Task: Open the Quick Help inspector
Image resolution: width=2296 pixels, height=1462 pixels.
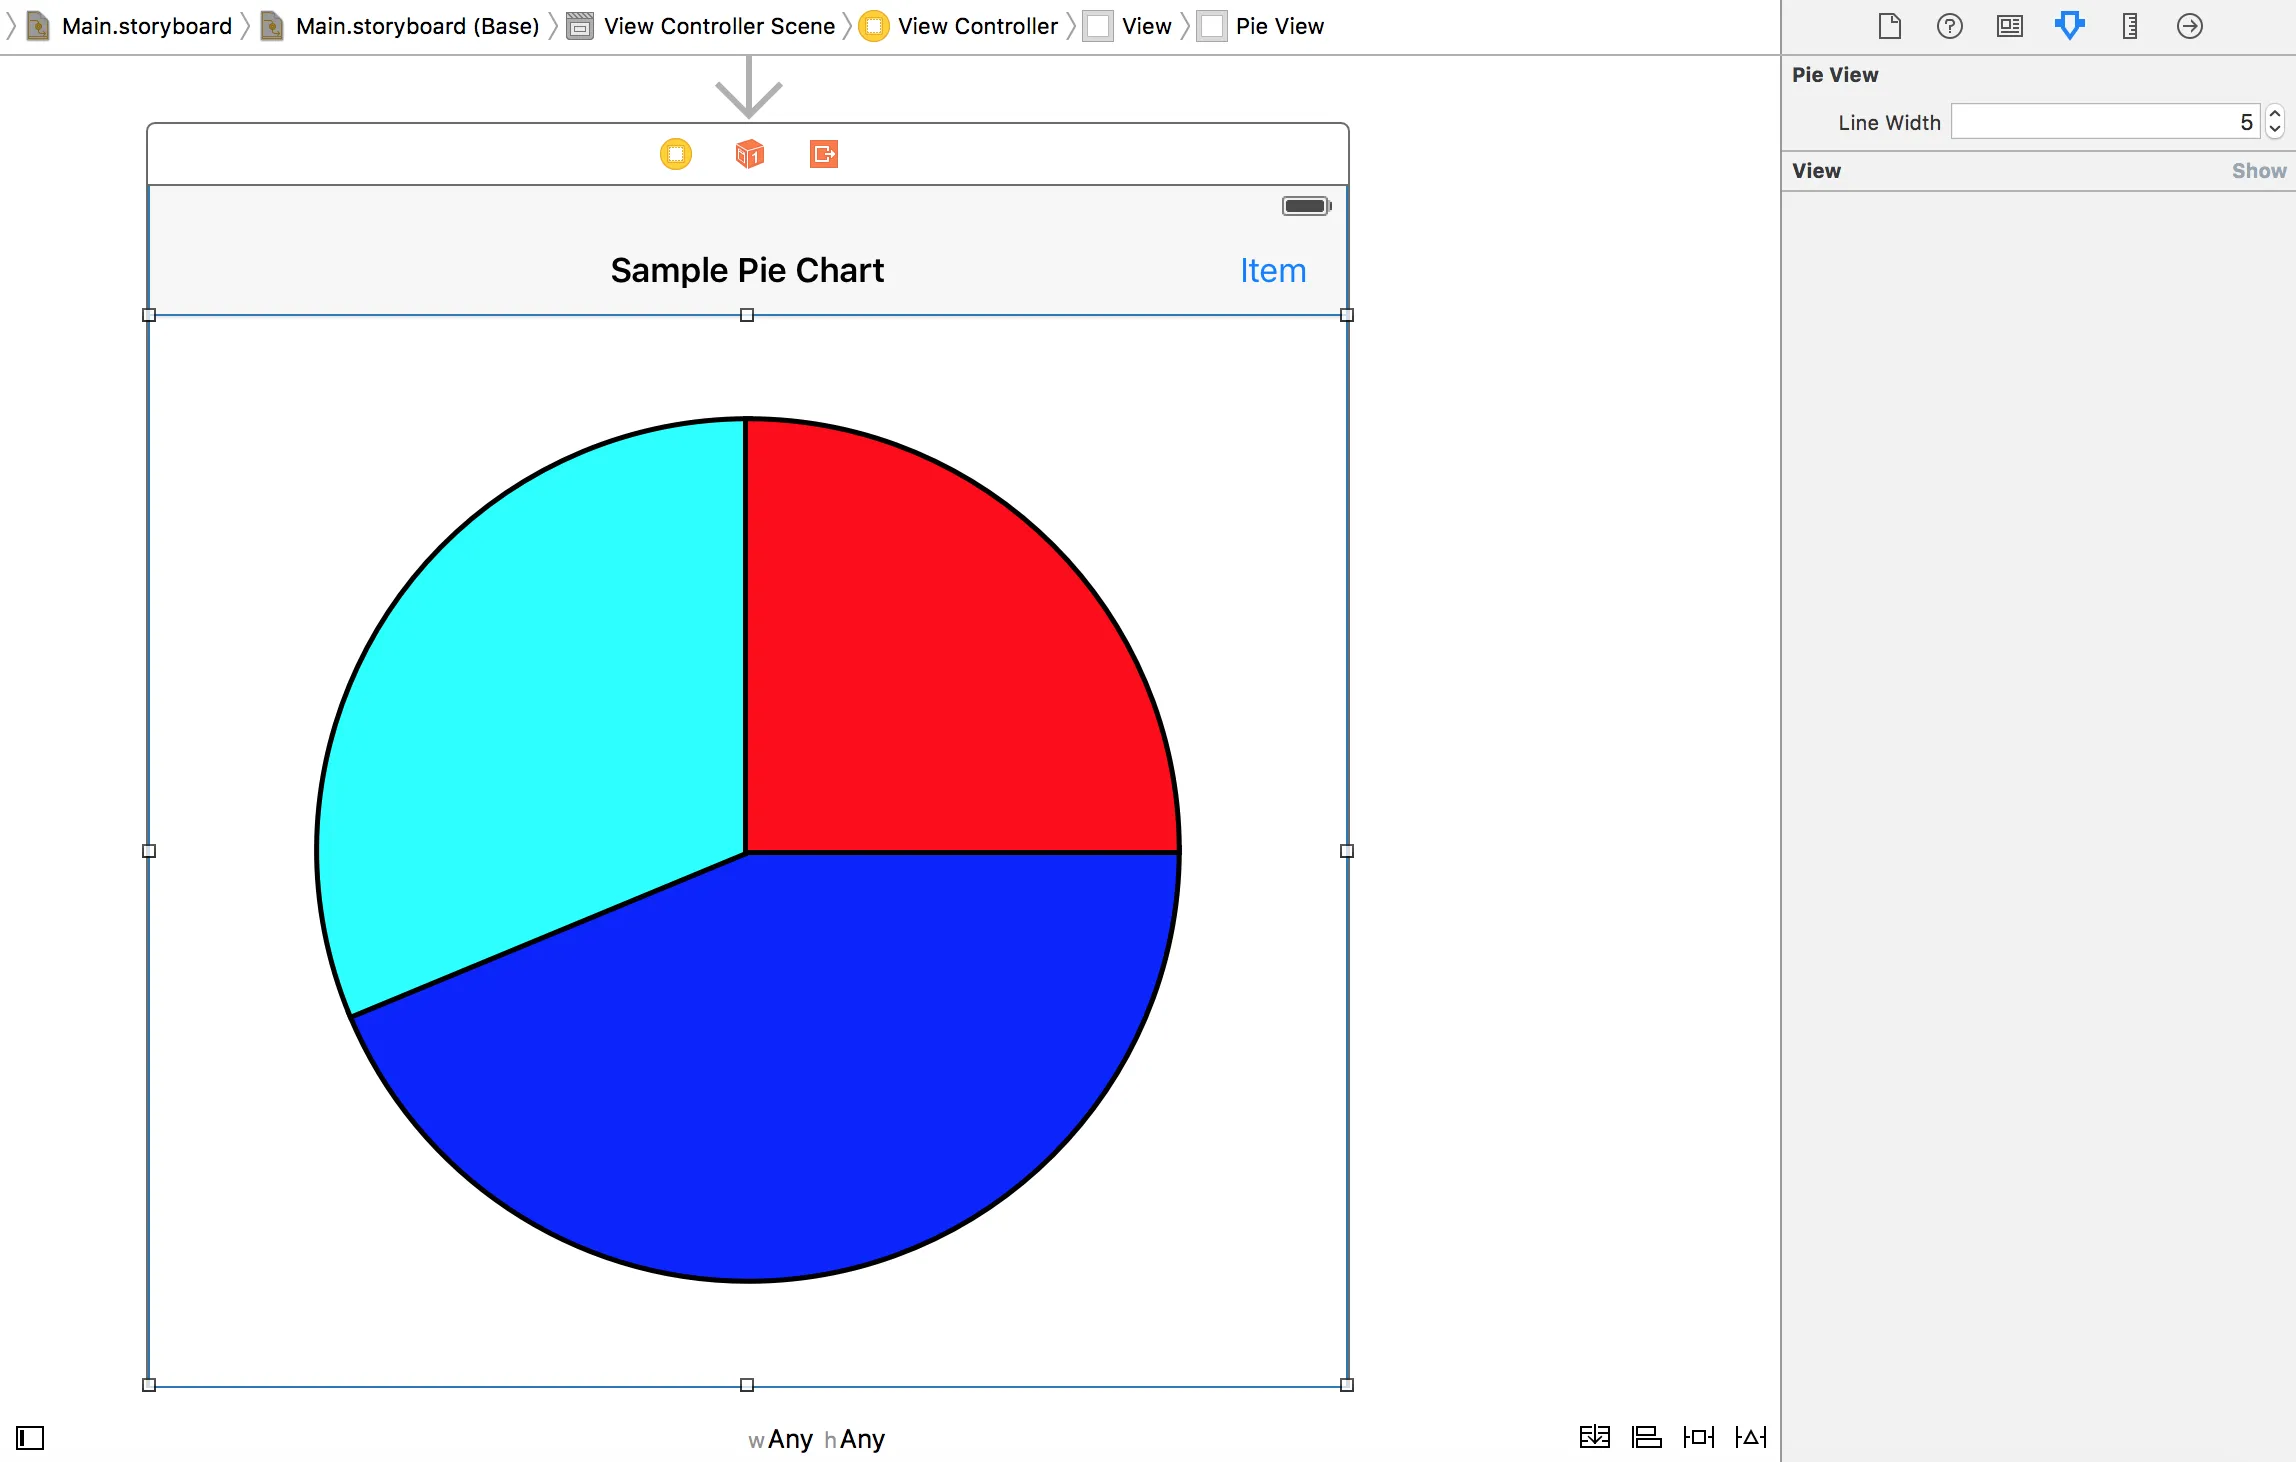Action: (x=1949, y=26)
